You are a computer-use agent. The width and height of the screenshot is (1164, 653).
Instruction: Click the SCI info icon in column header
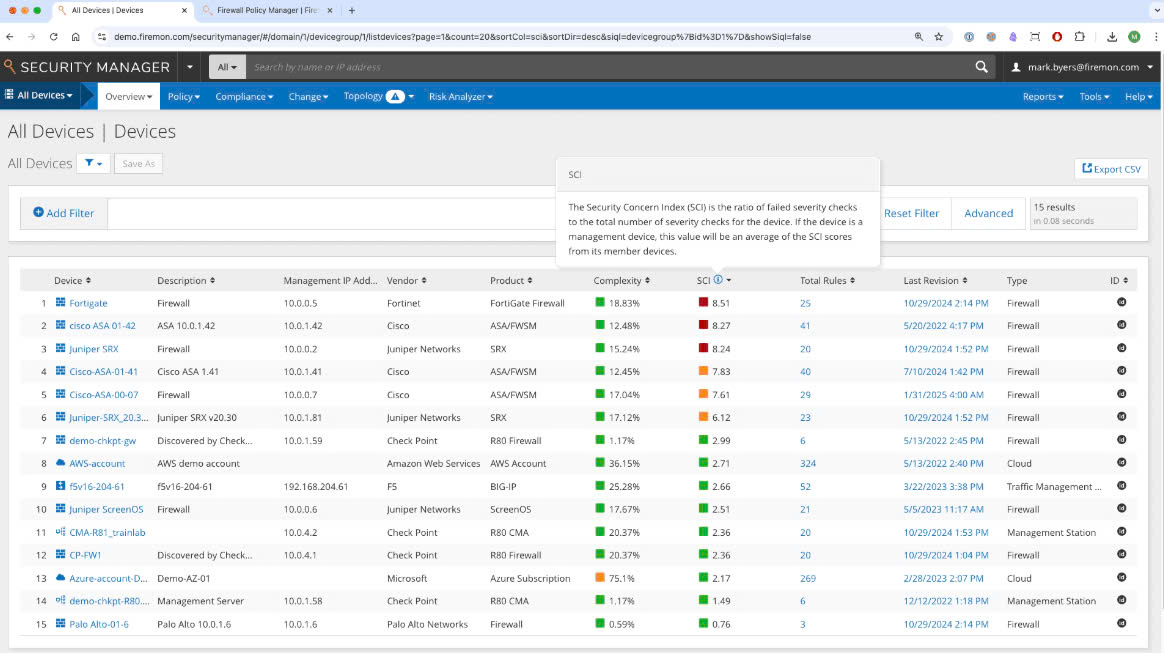pyautogui.click(x=718, y=281)
